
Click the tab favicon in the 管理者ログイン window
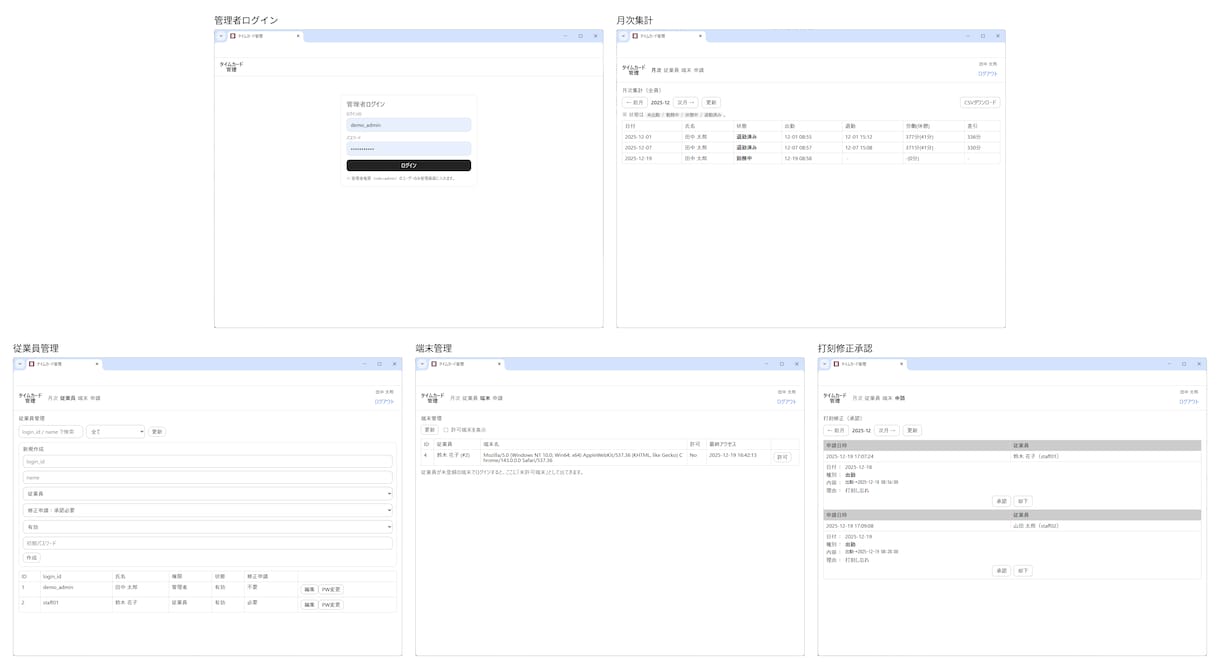(233, 36)
